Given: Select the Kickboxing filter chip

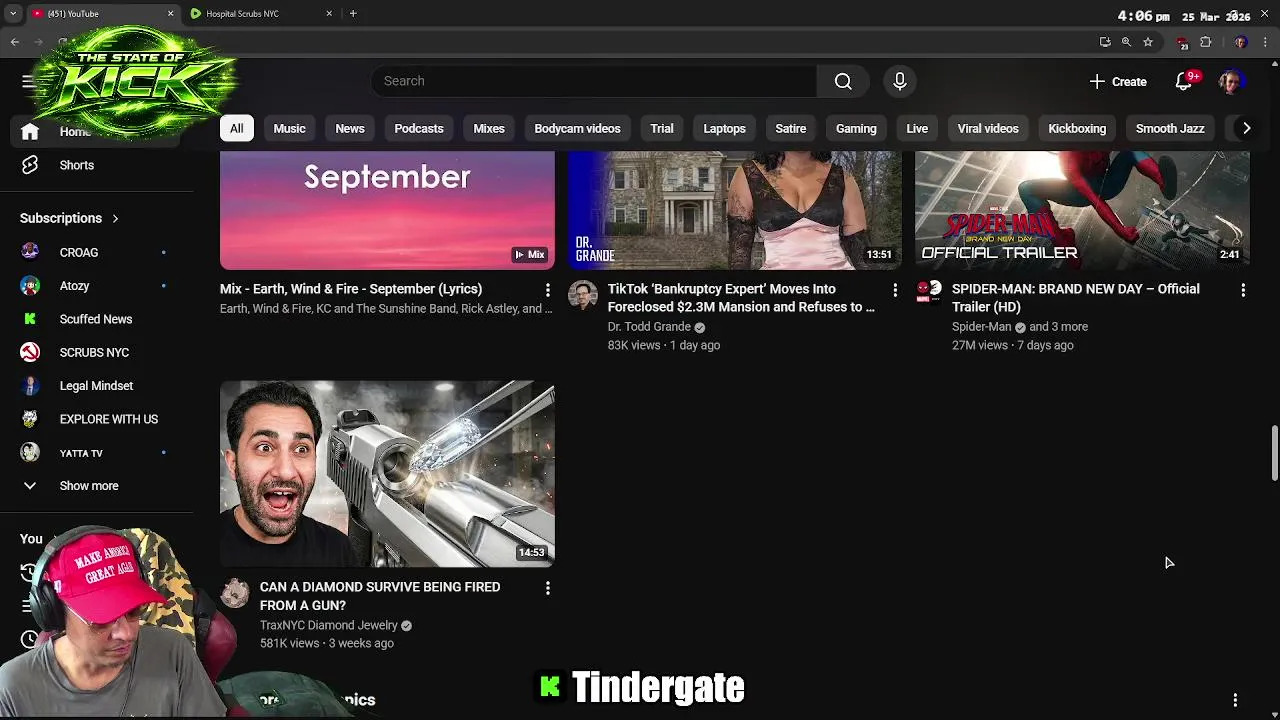Looking at the screenshot, I should 1077,128.
